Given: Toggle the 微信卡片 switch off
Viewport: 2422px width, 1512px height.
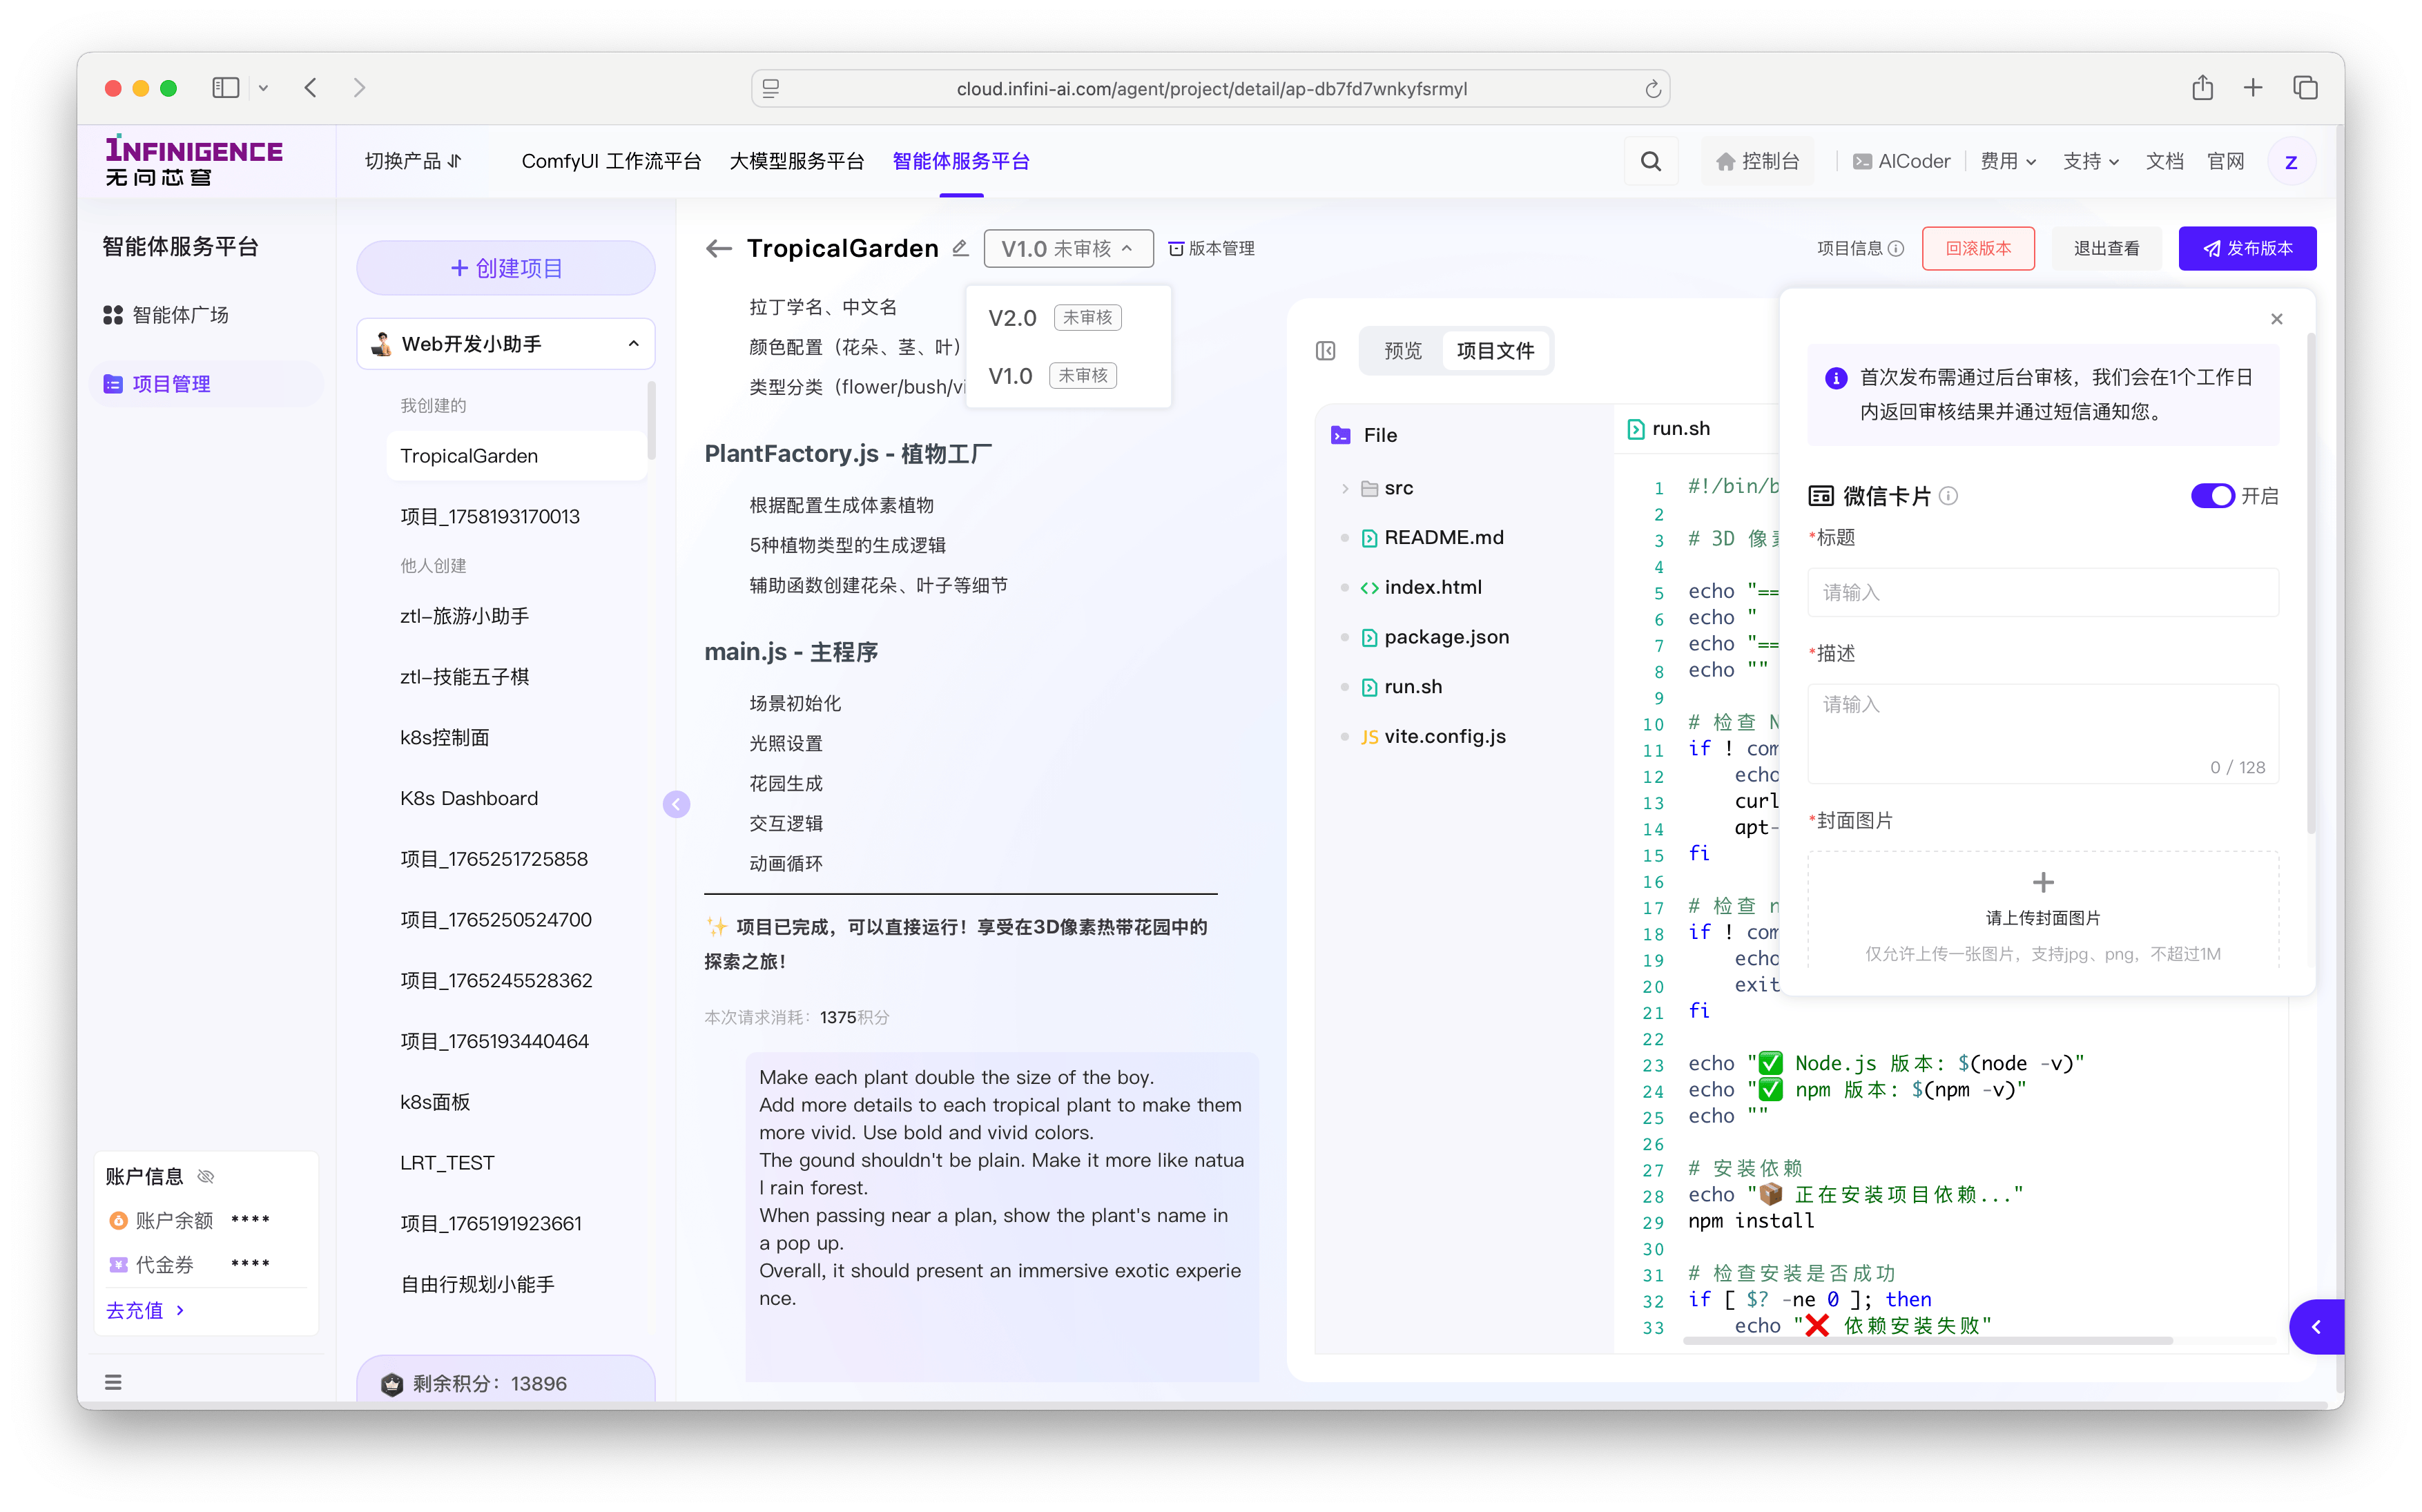Looking at the screenshot, I should coord(2212,496).
